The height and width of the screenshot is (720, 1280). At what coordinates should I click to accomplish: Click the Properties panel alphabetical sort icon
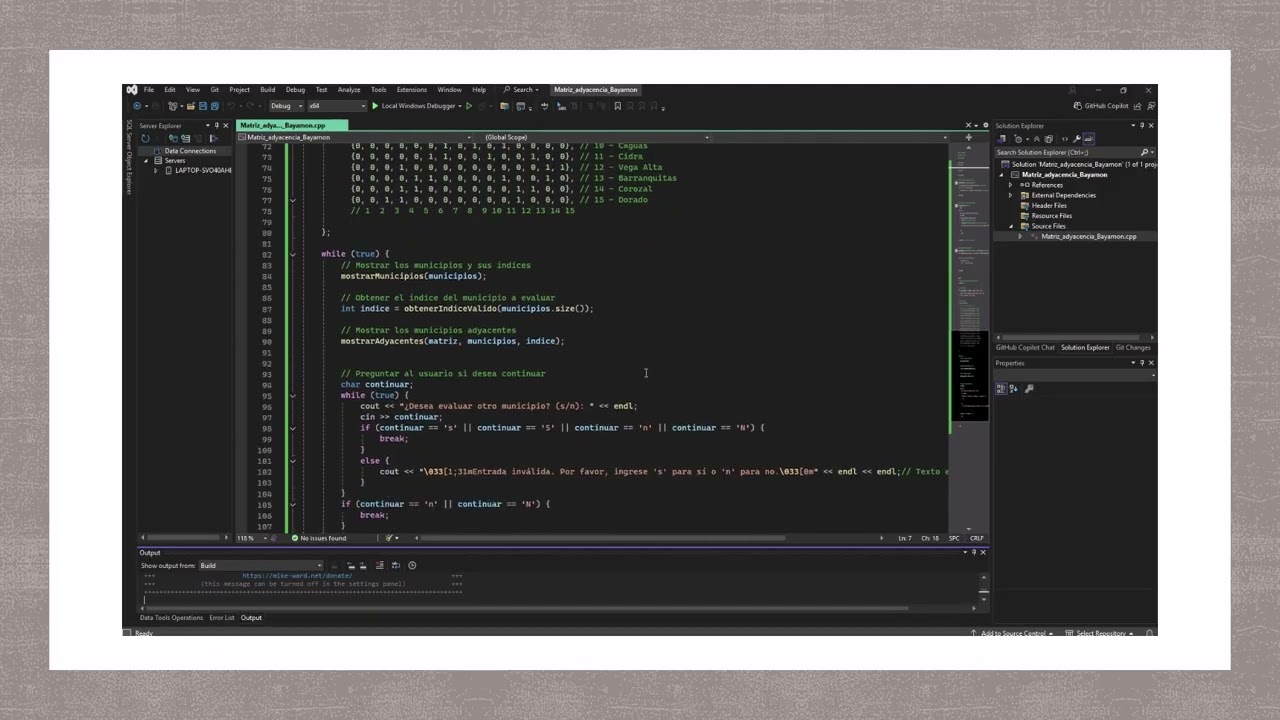pyautogui.click(x=1015, y=388)
